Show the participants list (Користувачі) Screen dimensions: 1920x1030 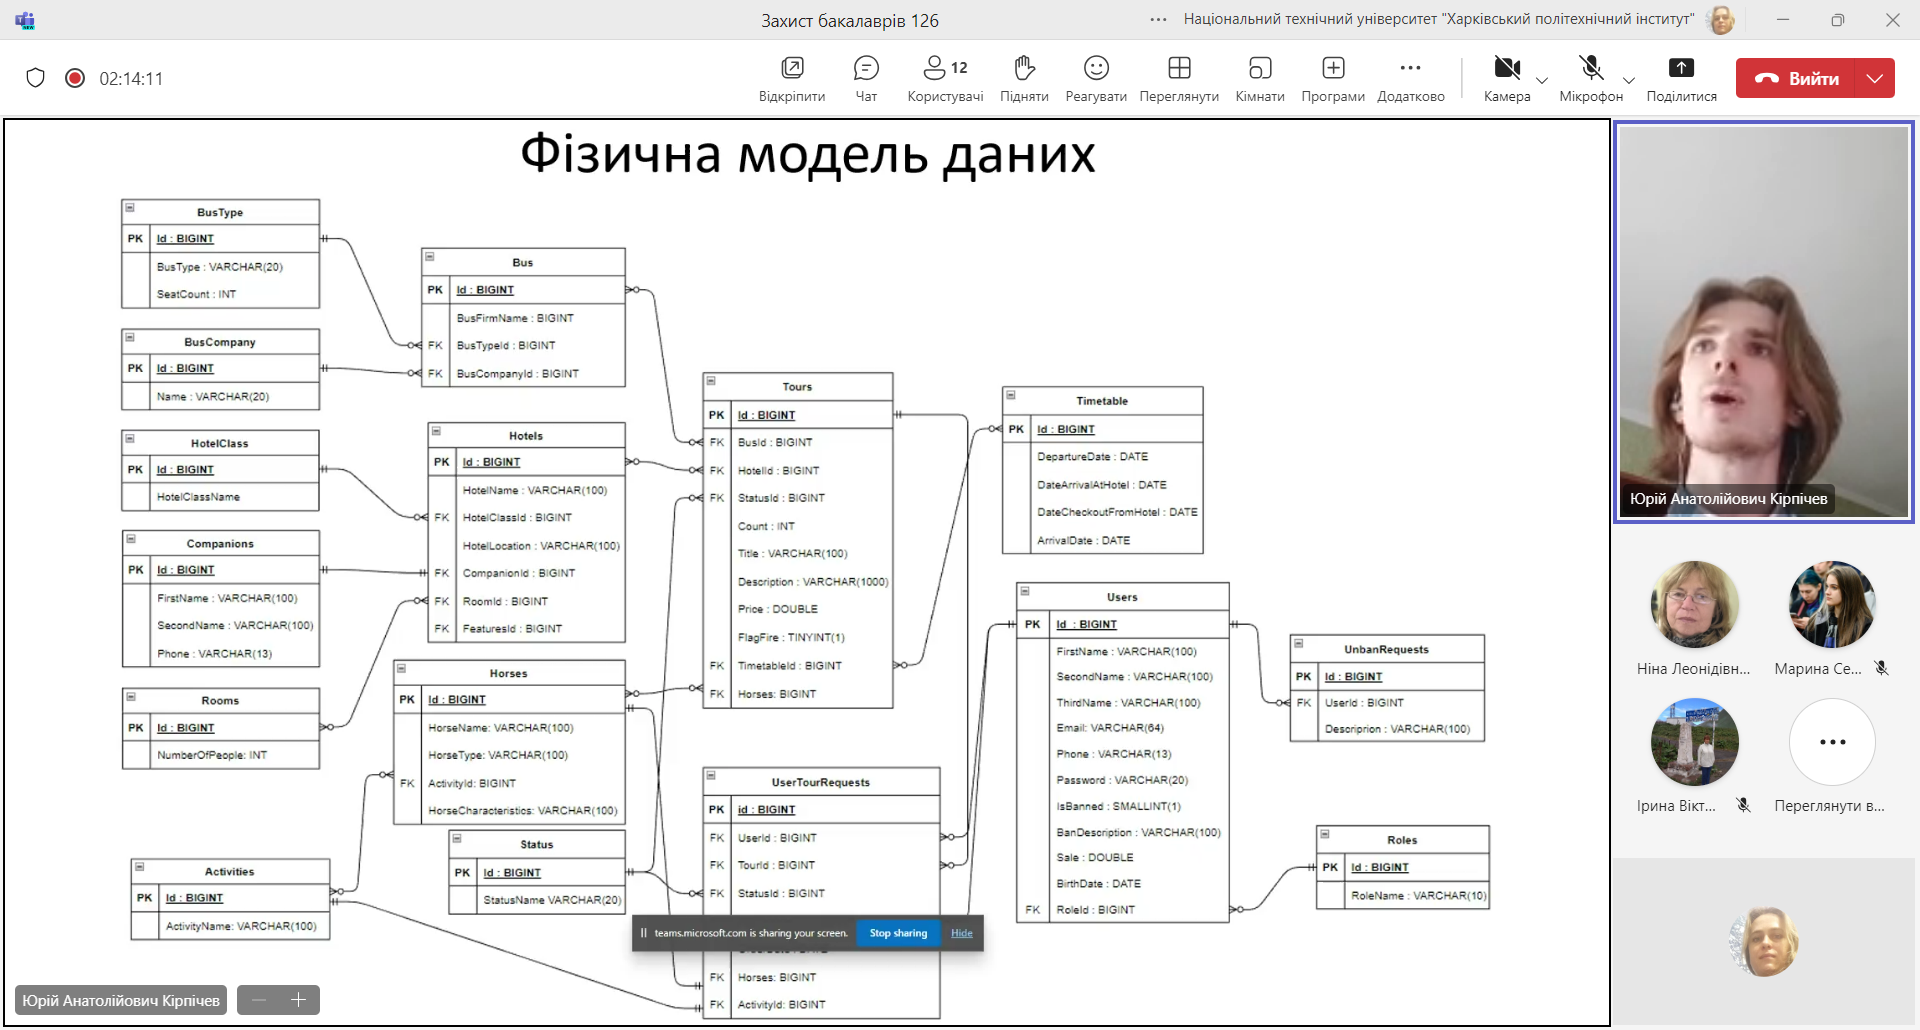point(944,78)
